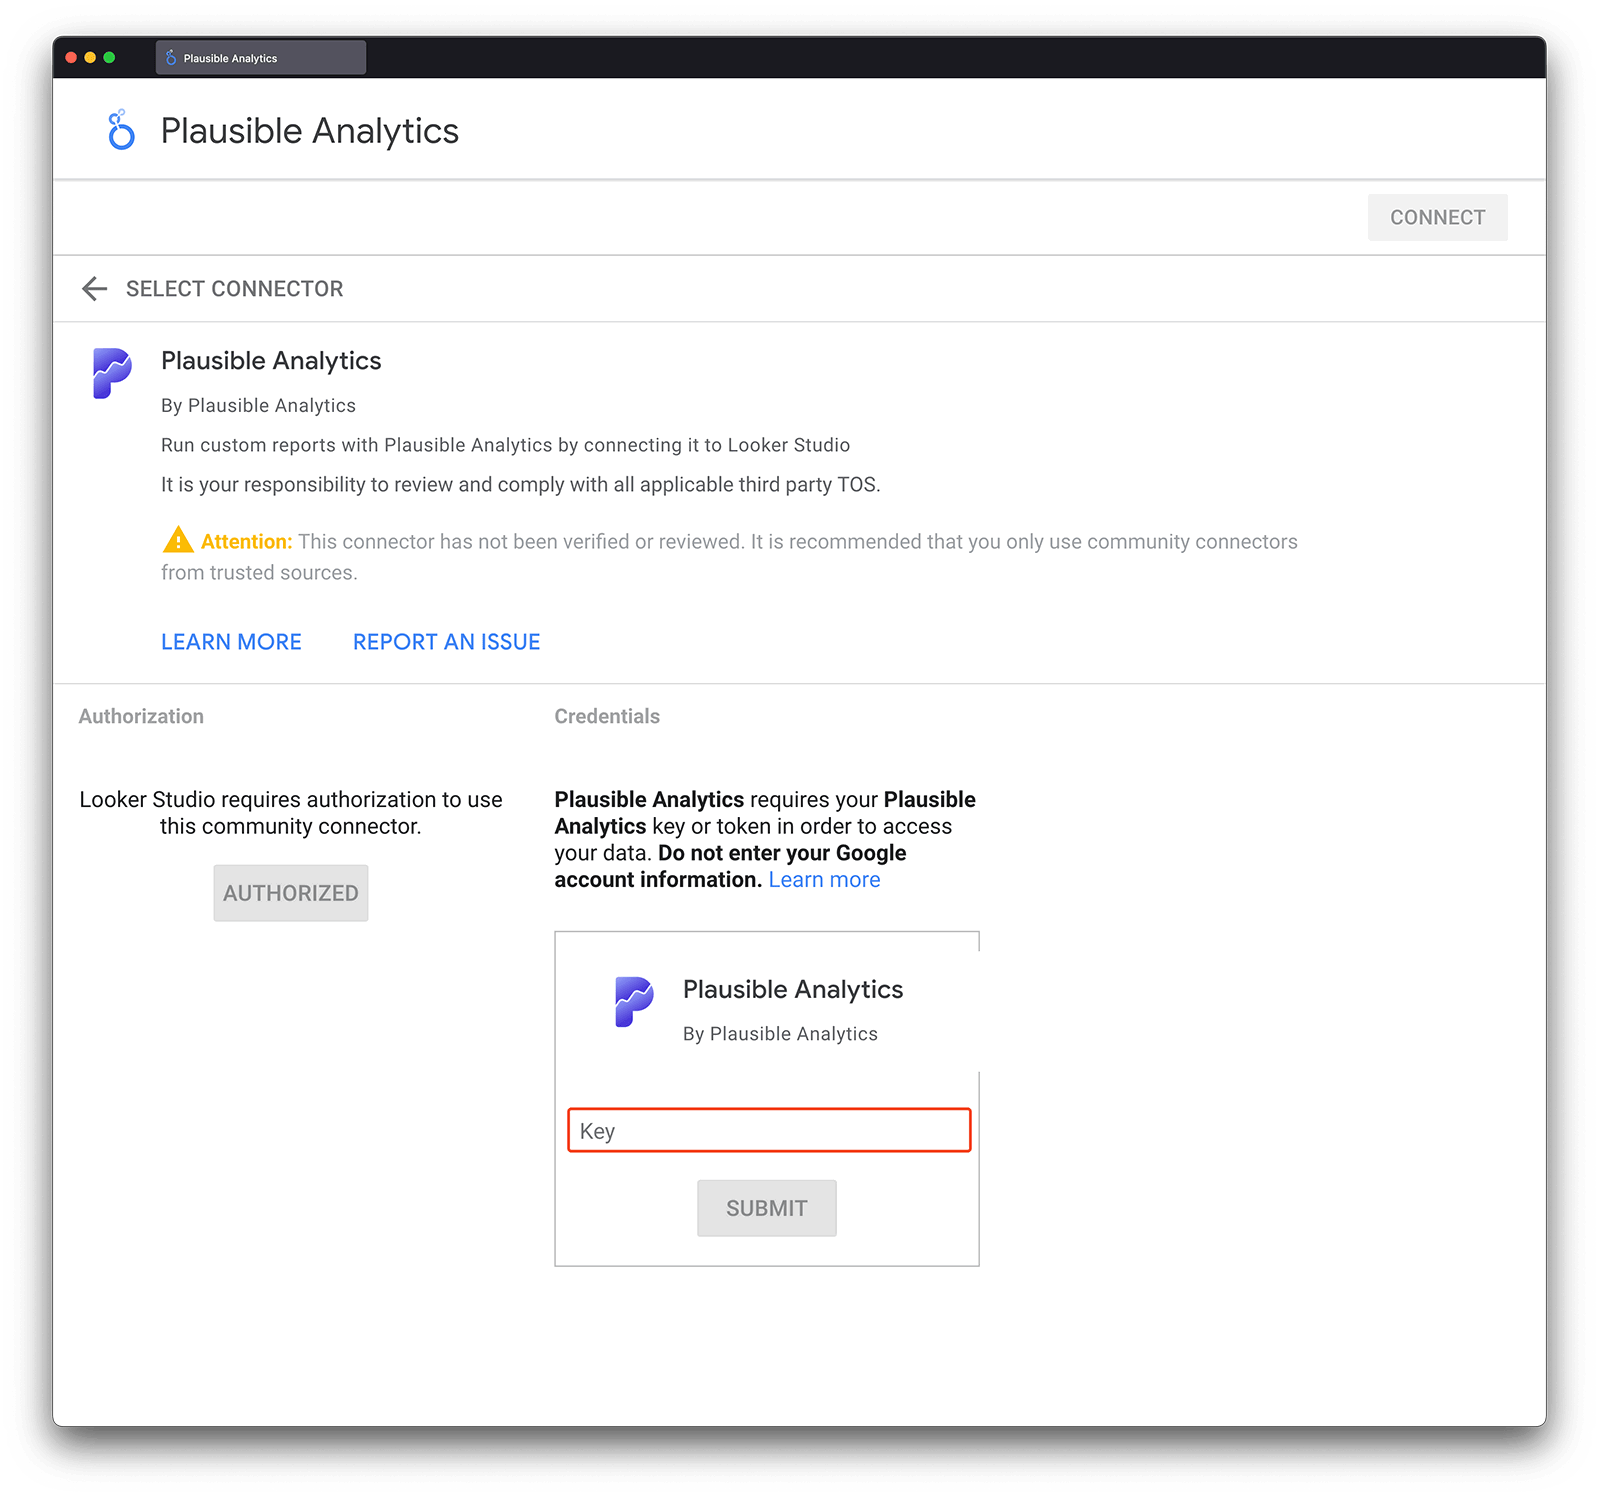Open the Learn more link about credentials

click(x=824, y=879)
